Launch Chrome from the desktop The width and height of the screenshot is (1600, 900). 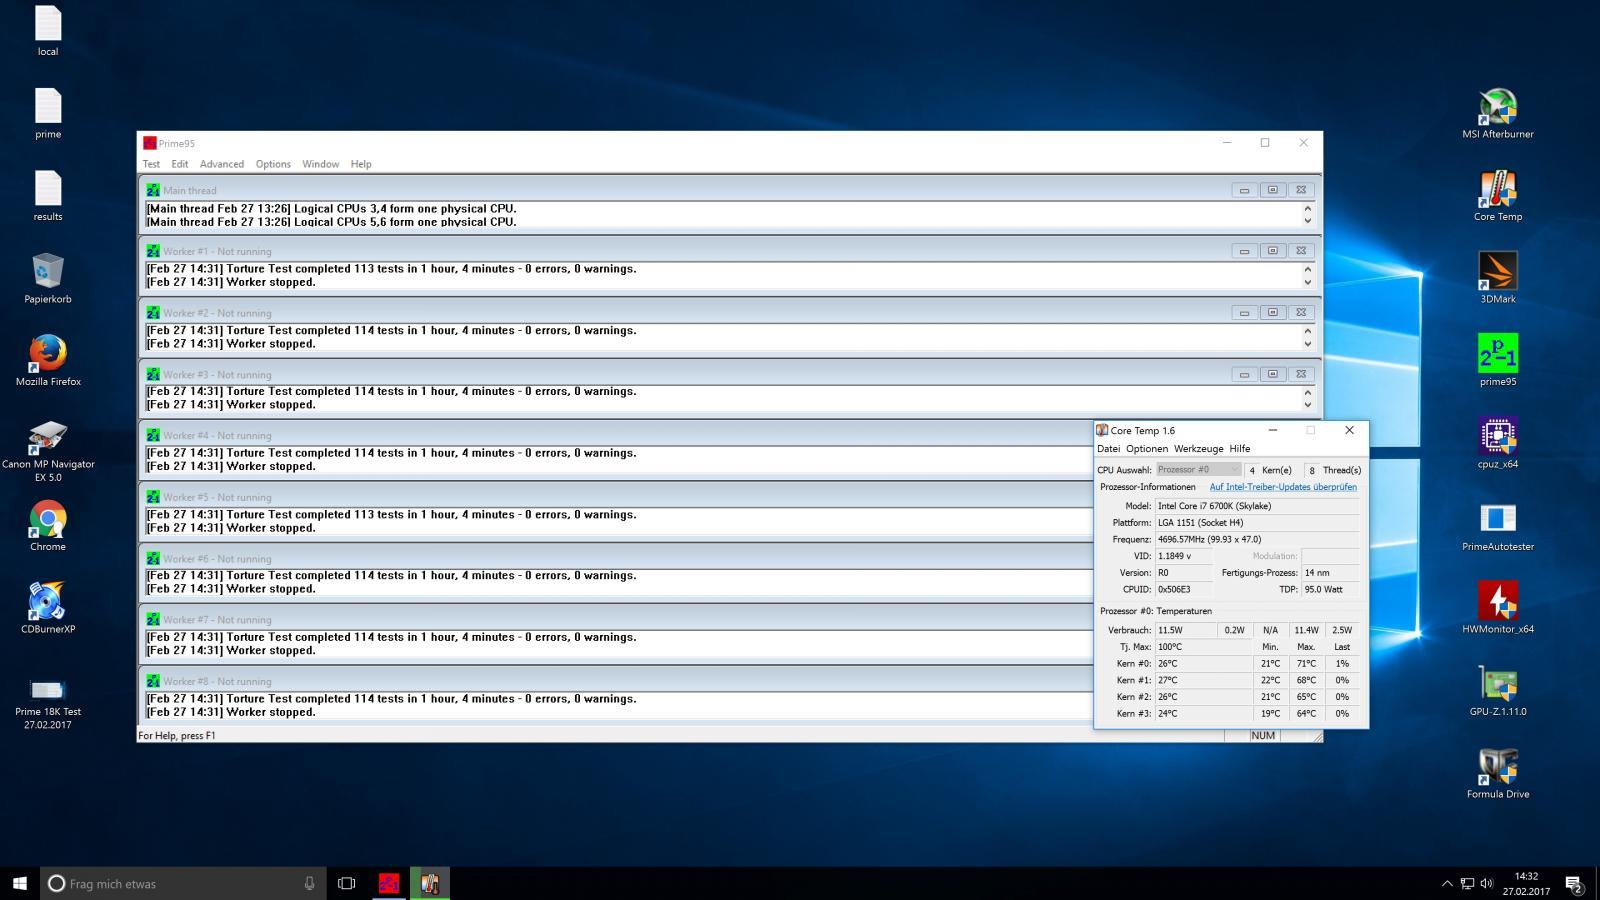point(48,526)
